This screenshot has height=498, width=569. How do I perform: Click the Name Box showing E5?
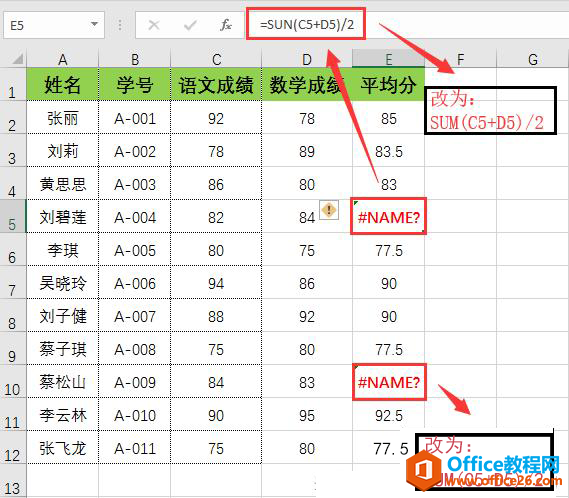click(54, 25)
